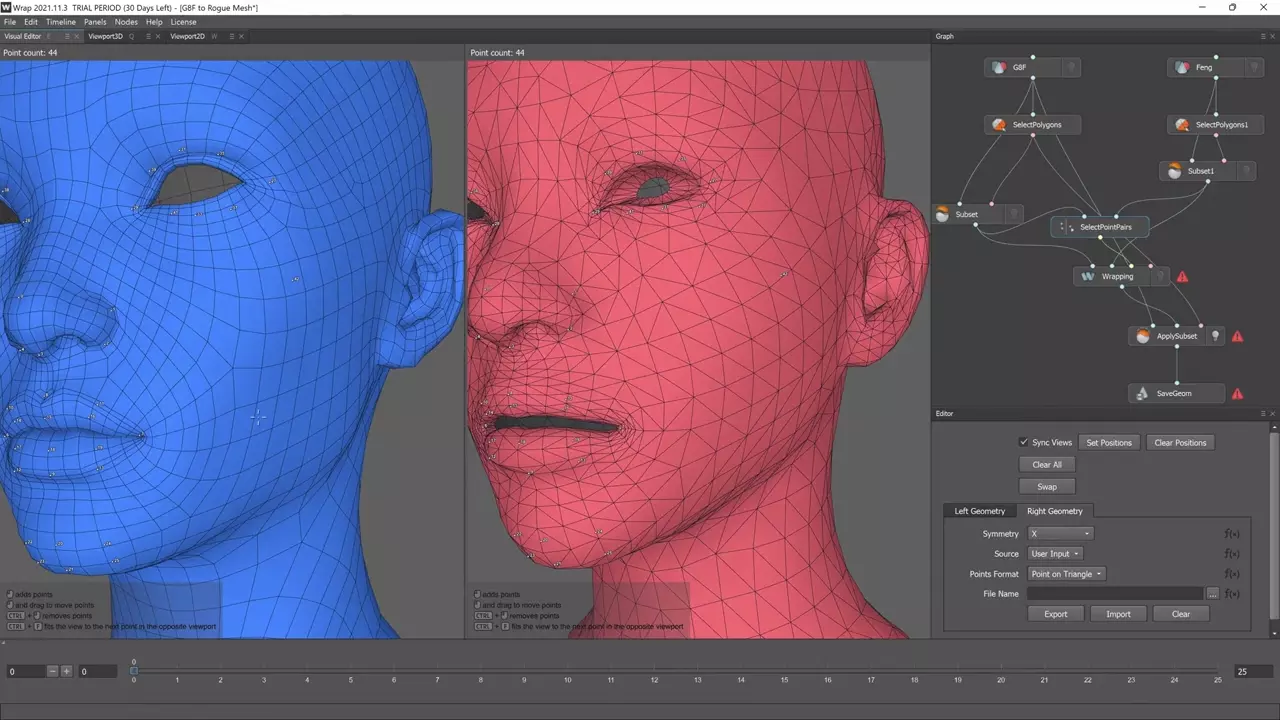Click the SelectPolygons1 node icon

pyautogui.click(x=1182, y=125)
